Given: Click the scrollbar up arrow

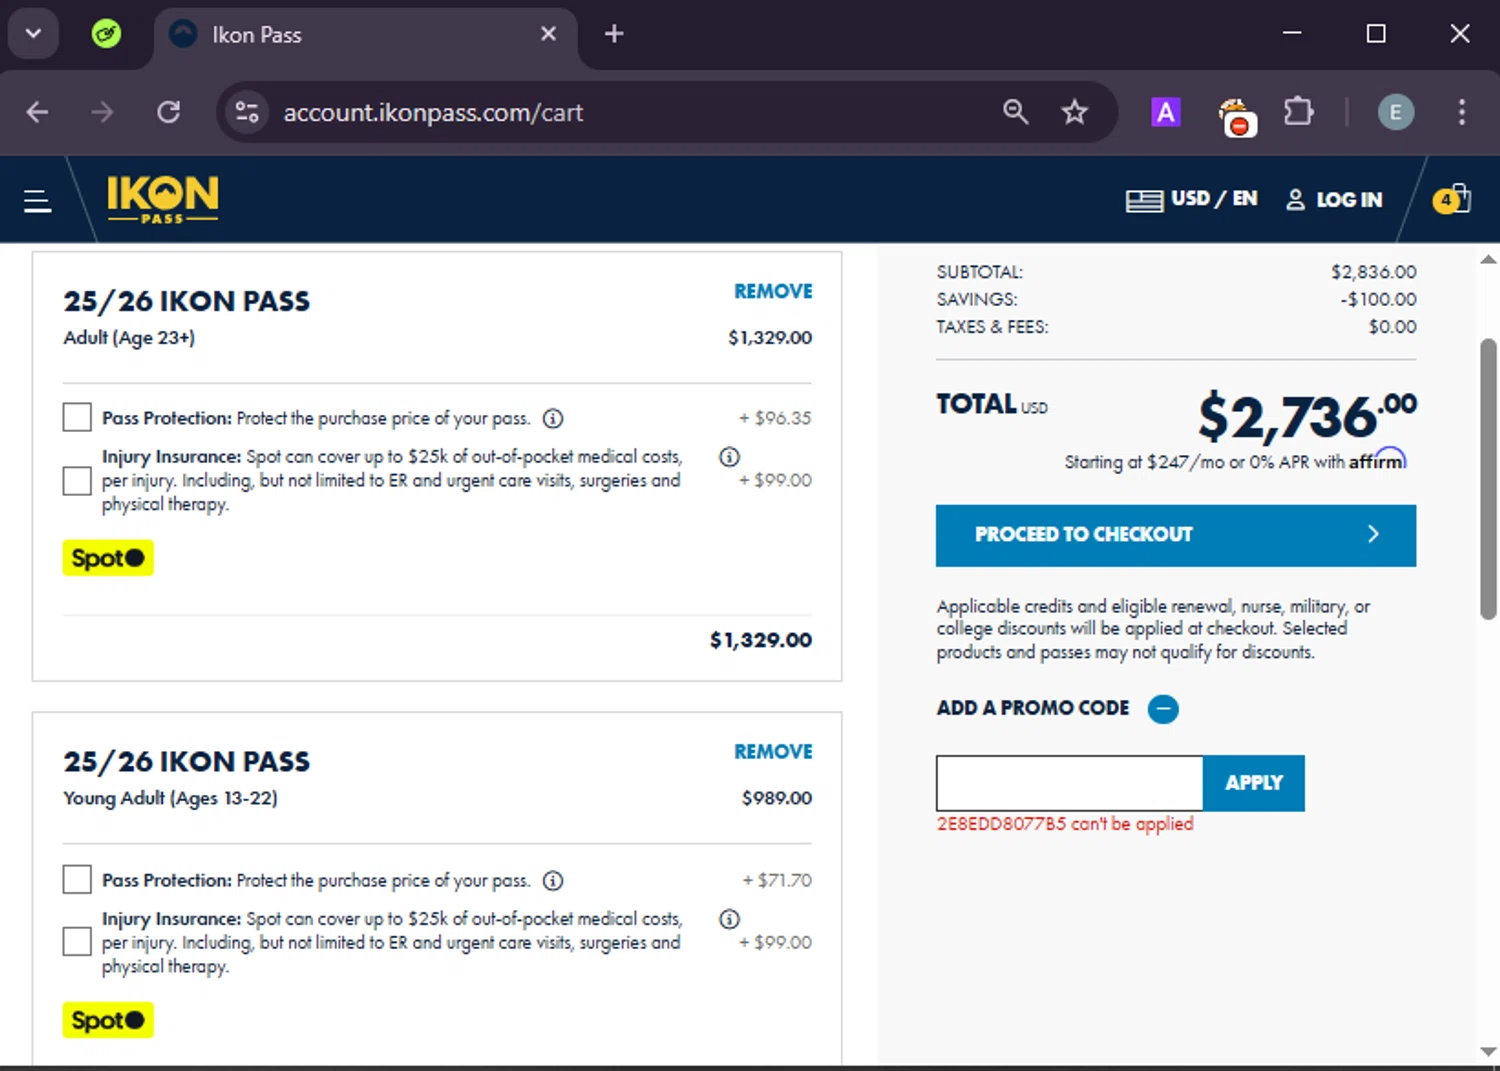Looking at the screenshot, I should (x=1488, y=259).
